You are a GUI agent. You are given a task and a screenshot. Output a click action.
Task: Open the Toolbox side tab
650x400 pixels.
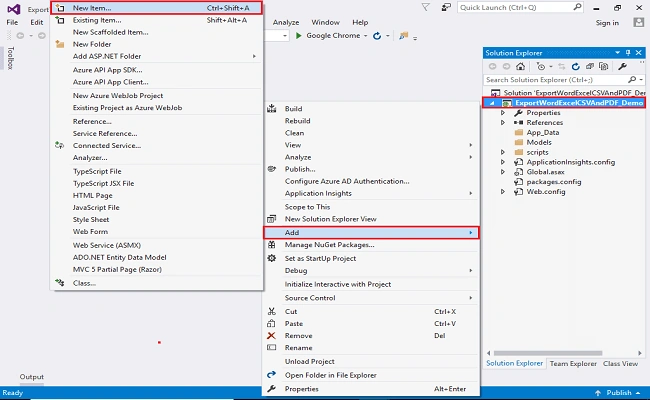coord(11,58)
